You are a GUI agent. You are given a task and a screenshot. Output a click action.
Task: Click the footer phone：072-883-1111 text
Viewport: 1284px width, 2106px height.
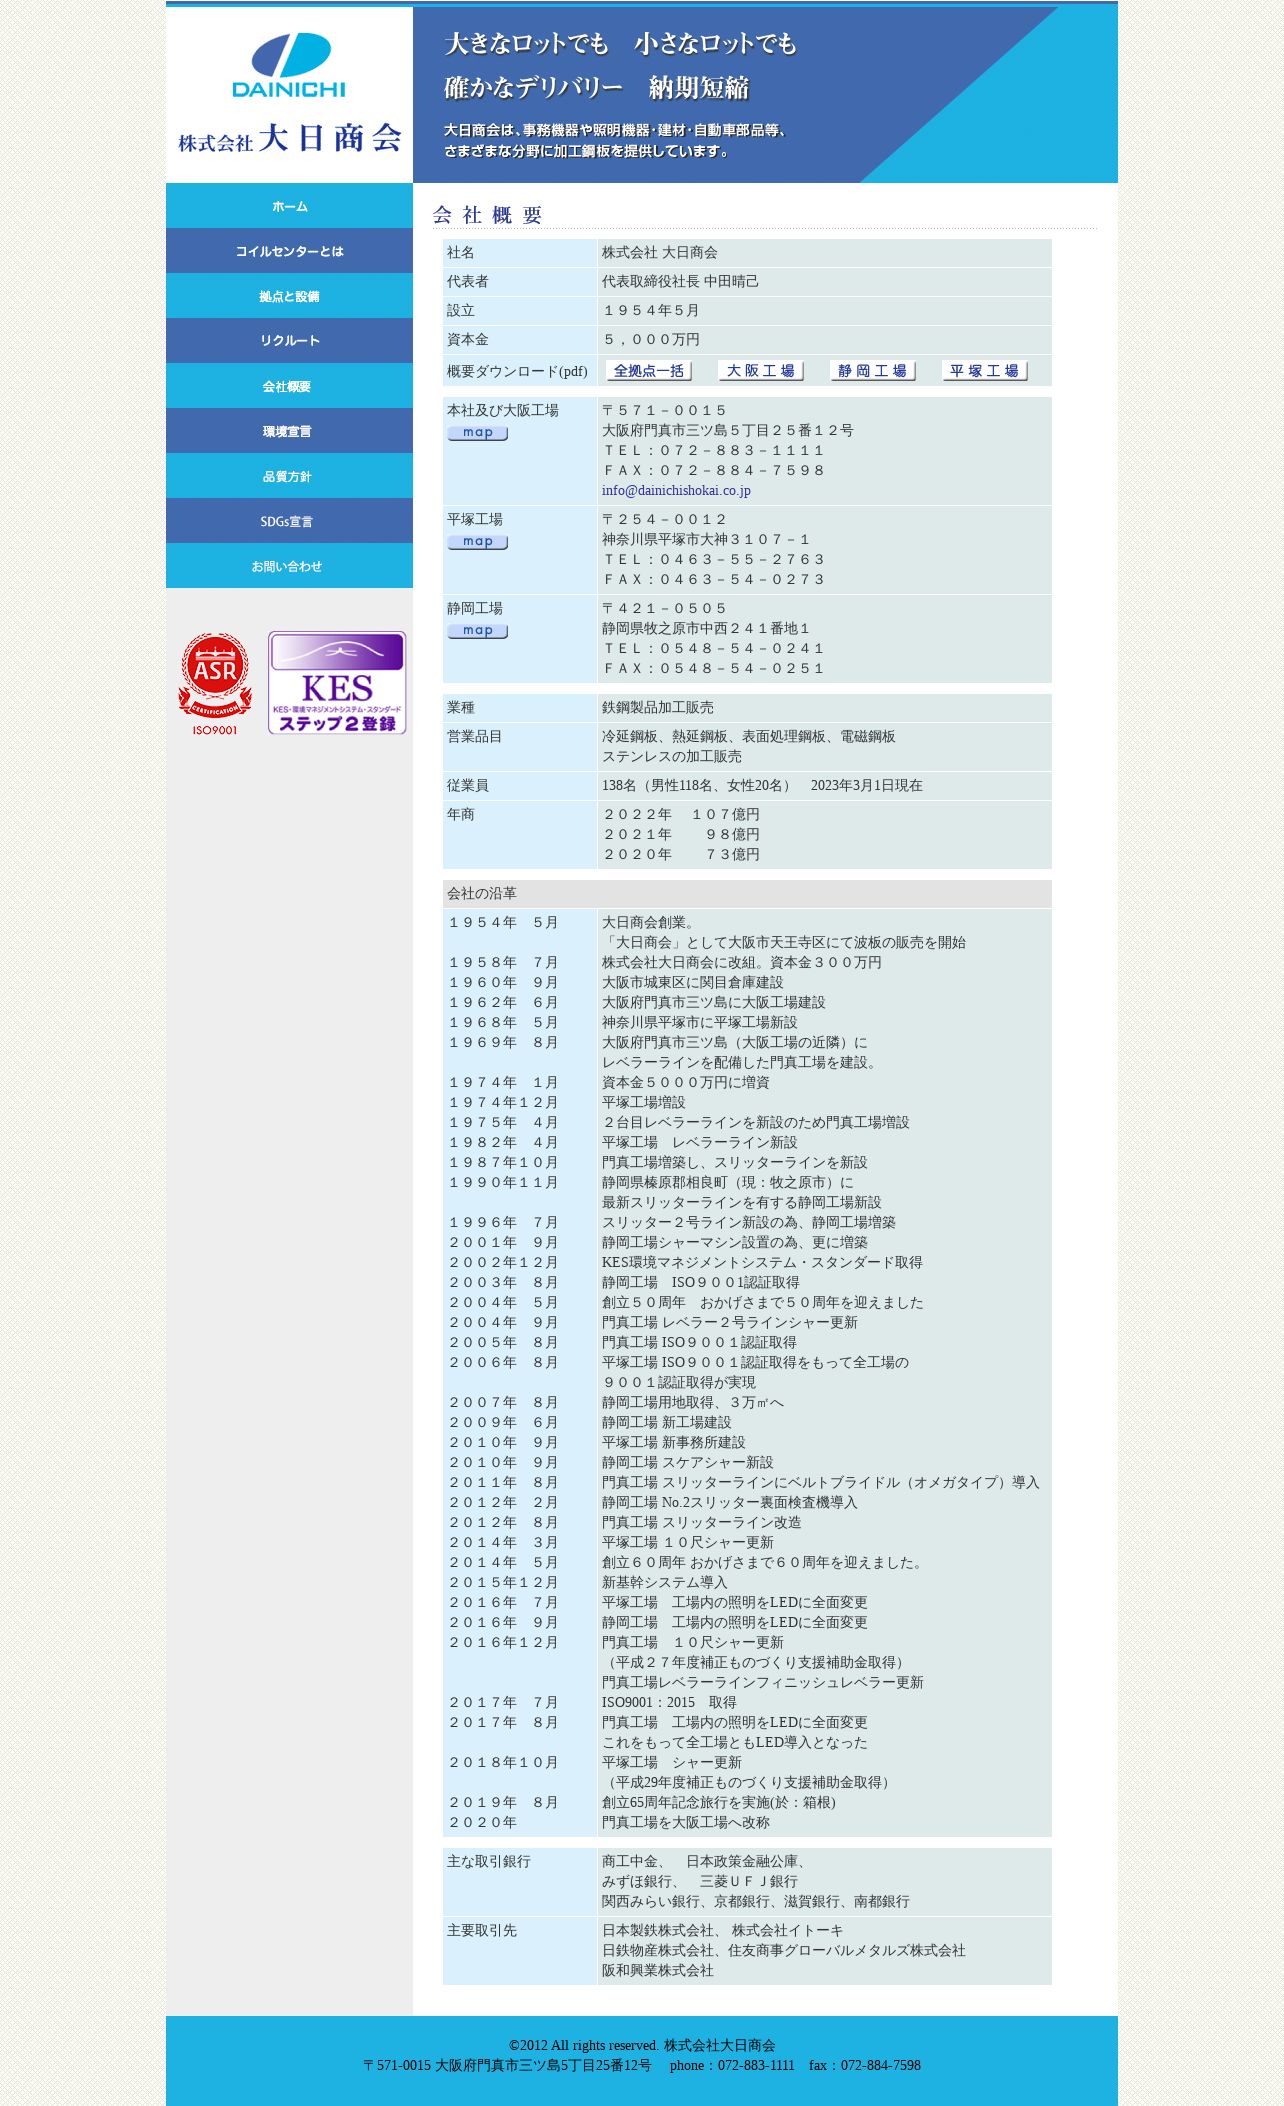pyautogui.click(x=732, y=2066)
